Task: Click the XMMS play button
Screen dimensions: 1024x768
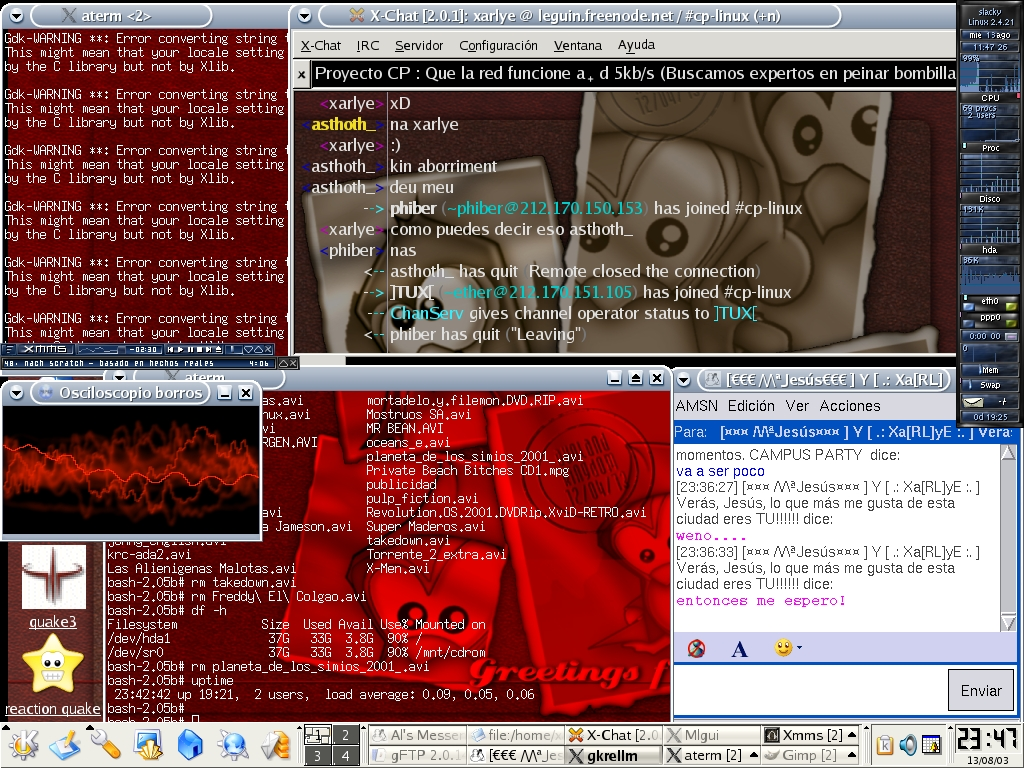Action: tap(180, 349)
